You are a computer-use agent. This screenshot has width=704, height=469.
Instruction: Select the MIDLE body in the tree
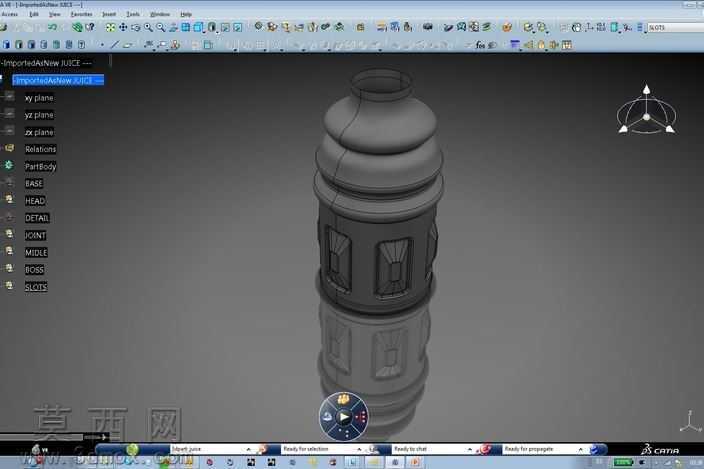coord(36,253)
